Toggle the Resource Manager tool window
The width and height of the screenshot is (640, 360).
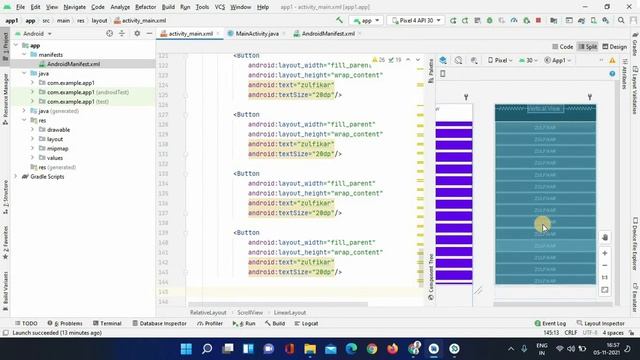click(x=5, y=99)
